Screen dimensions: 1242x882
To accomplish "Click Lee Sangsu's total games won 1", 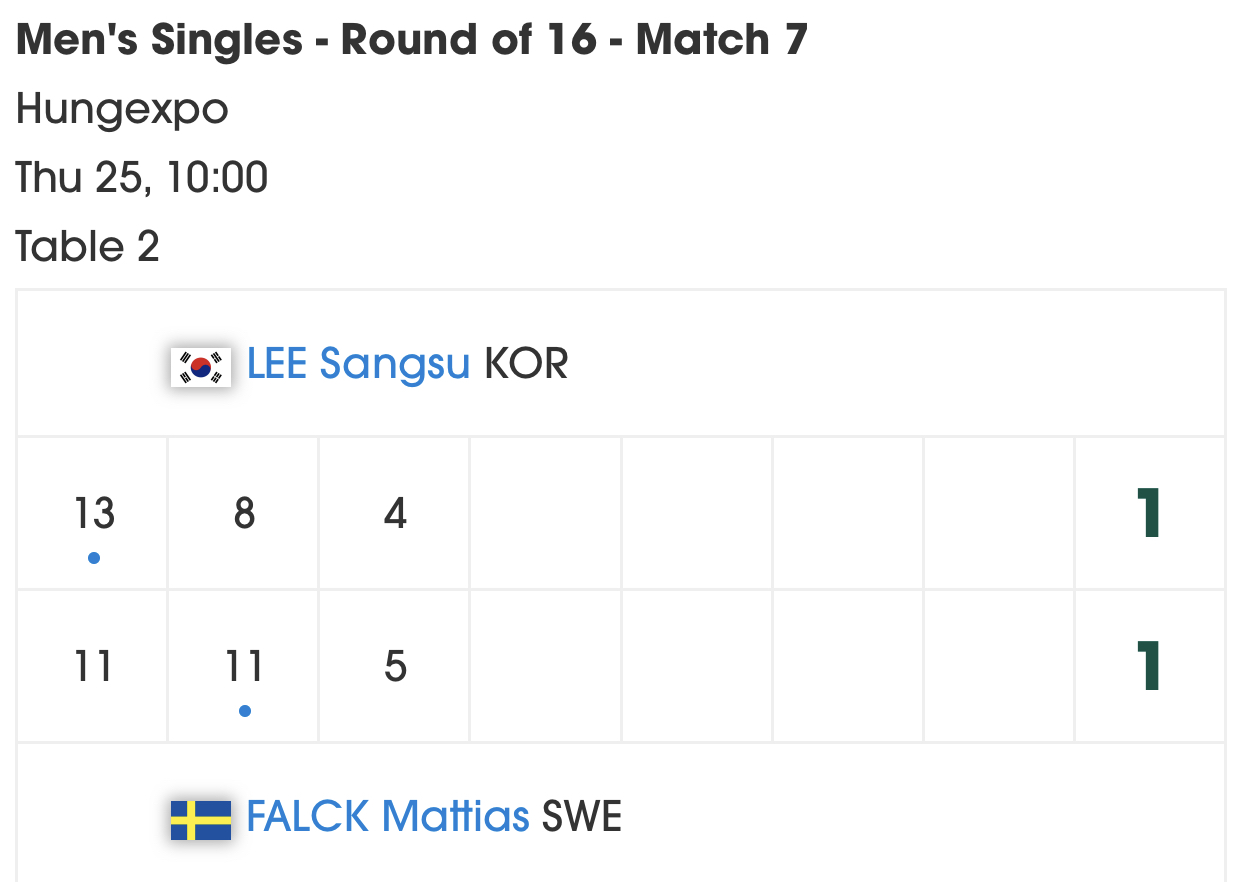I will 1149,514.
